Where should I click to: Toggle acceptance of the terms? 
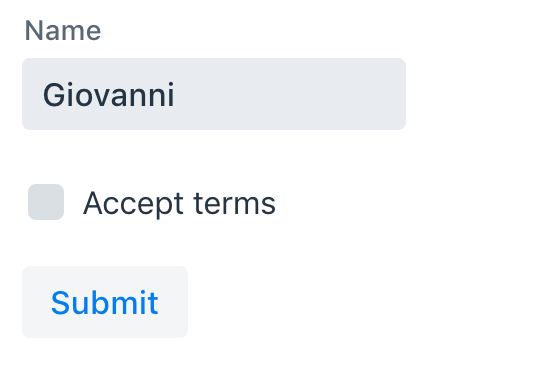(46, 202)
